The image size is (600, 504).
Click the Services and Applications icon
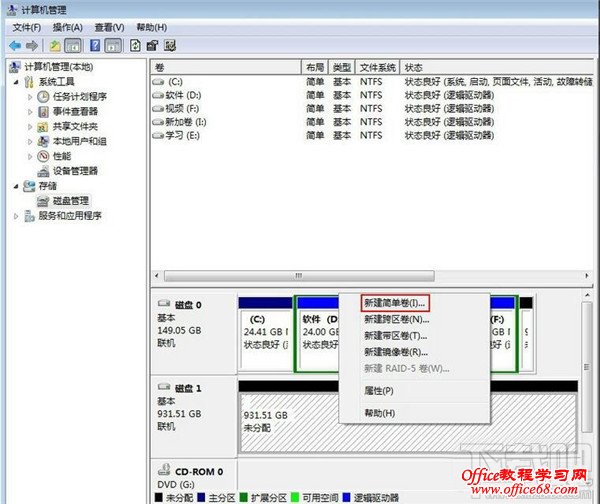point(29,216)
